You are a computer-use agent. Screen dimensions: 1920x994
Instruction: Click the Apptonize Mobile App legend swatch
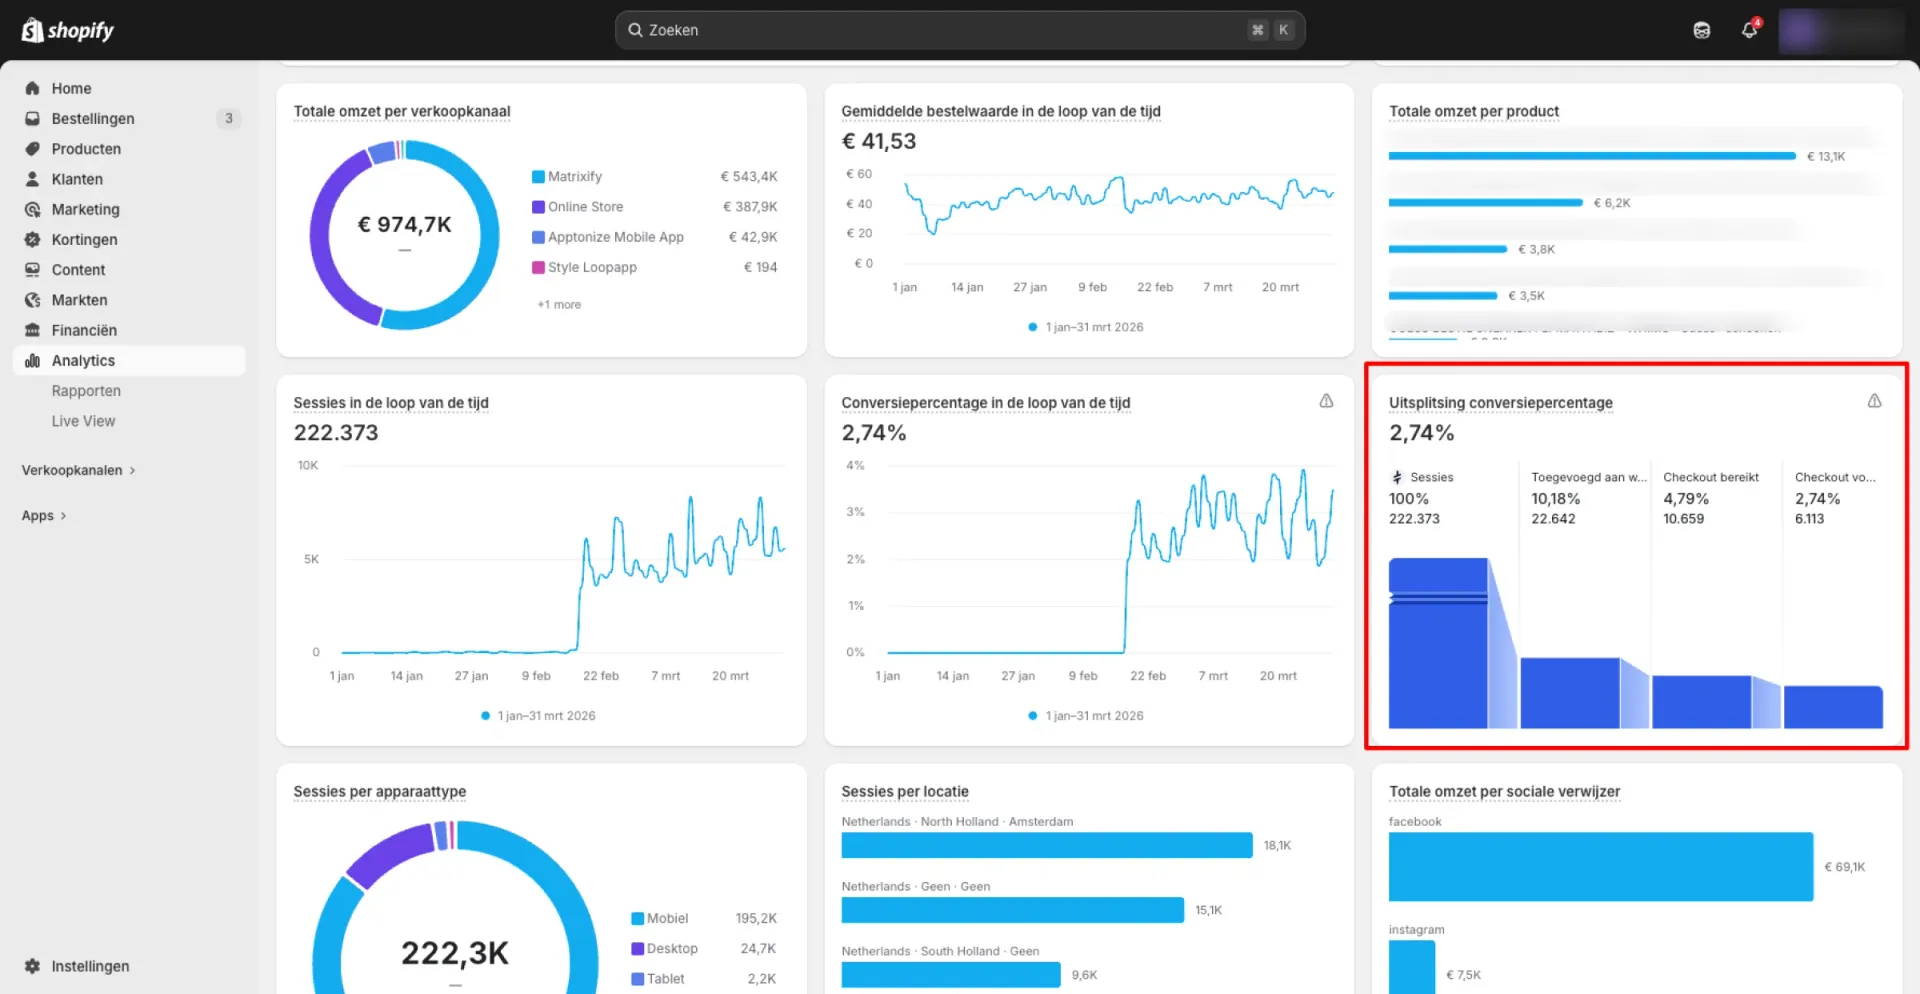pyautogui.click(x=538, y=237)
